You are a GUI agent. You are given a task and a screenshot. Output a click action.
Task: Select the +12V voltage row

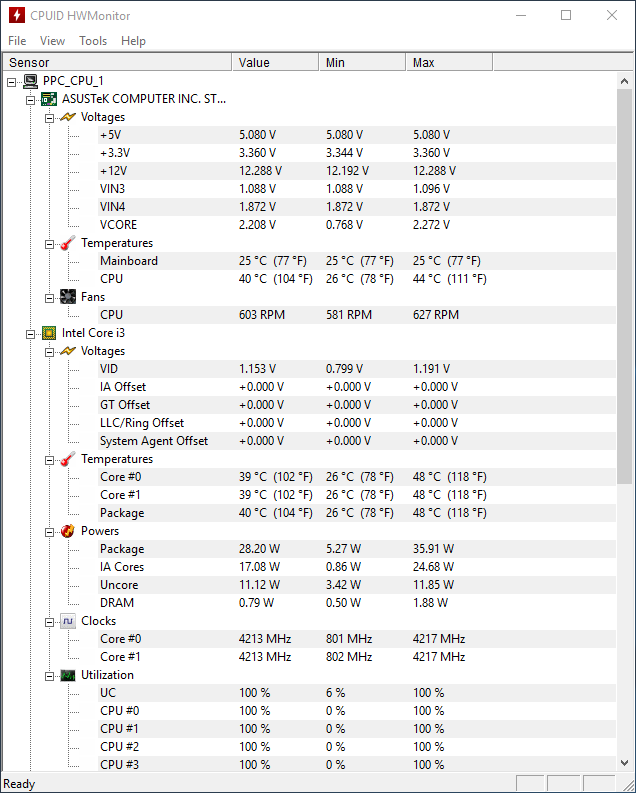[x=357, y=171]
